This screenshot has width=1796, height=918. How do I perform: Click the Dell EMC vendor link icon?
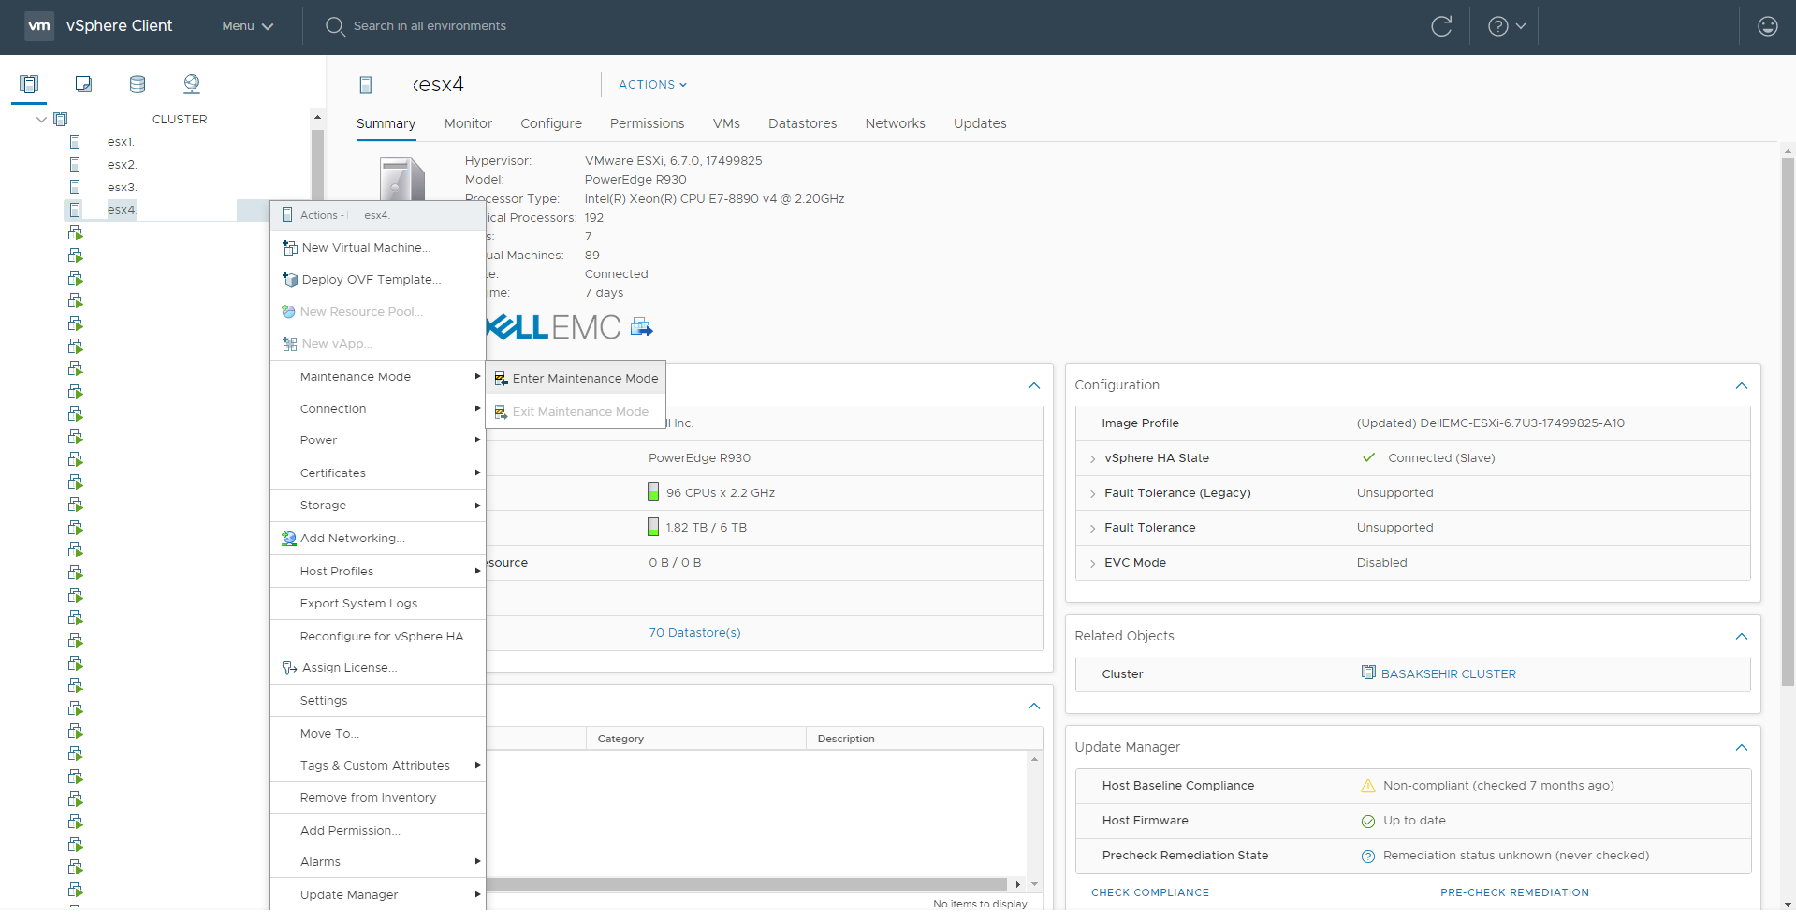pyautogui.click(x=642, y=327)
